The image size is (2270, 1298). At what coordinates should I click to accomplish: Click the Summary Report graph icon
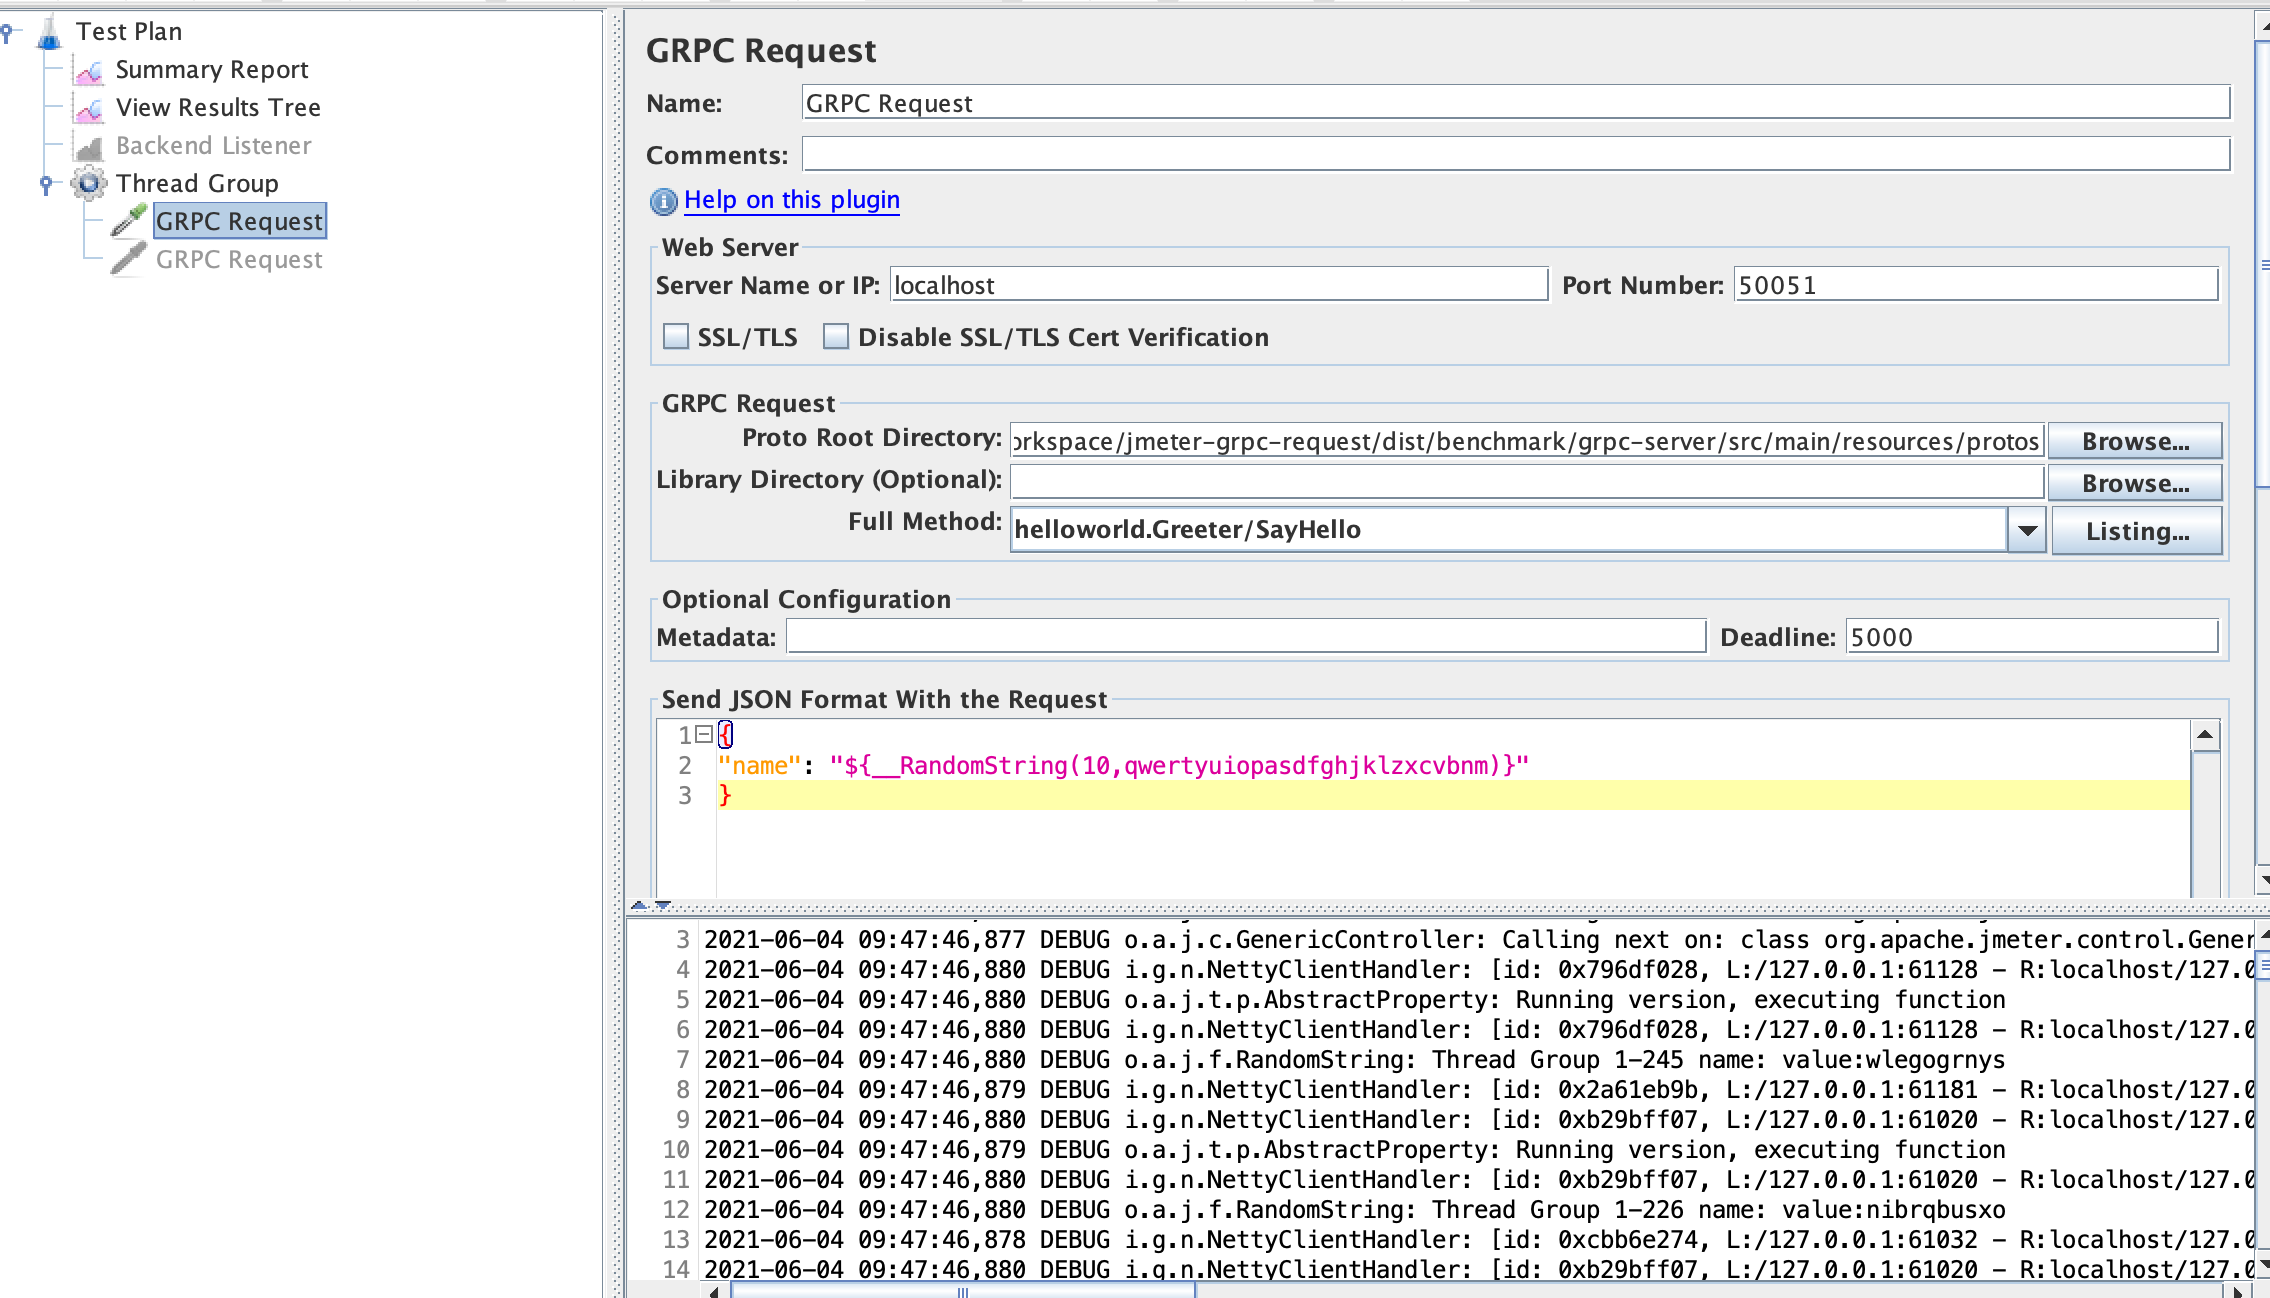(89, 71)
